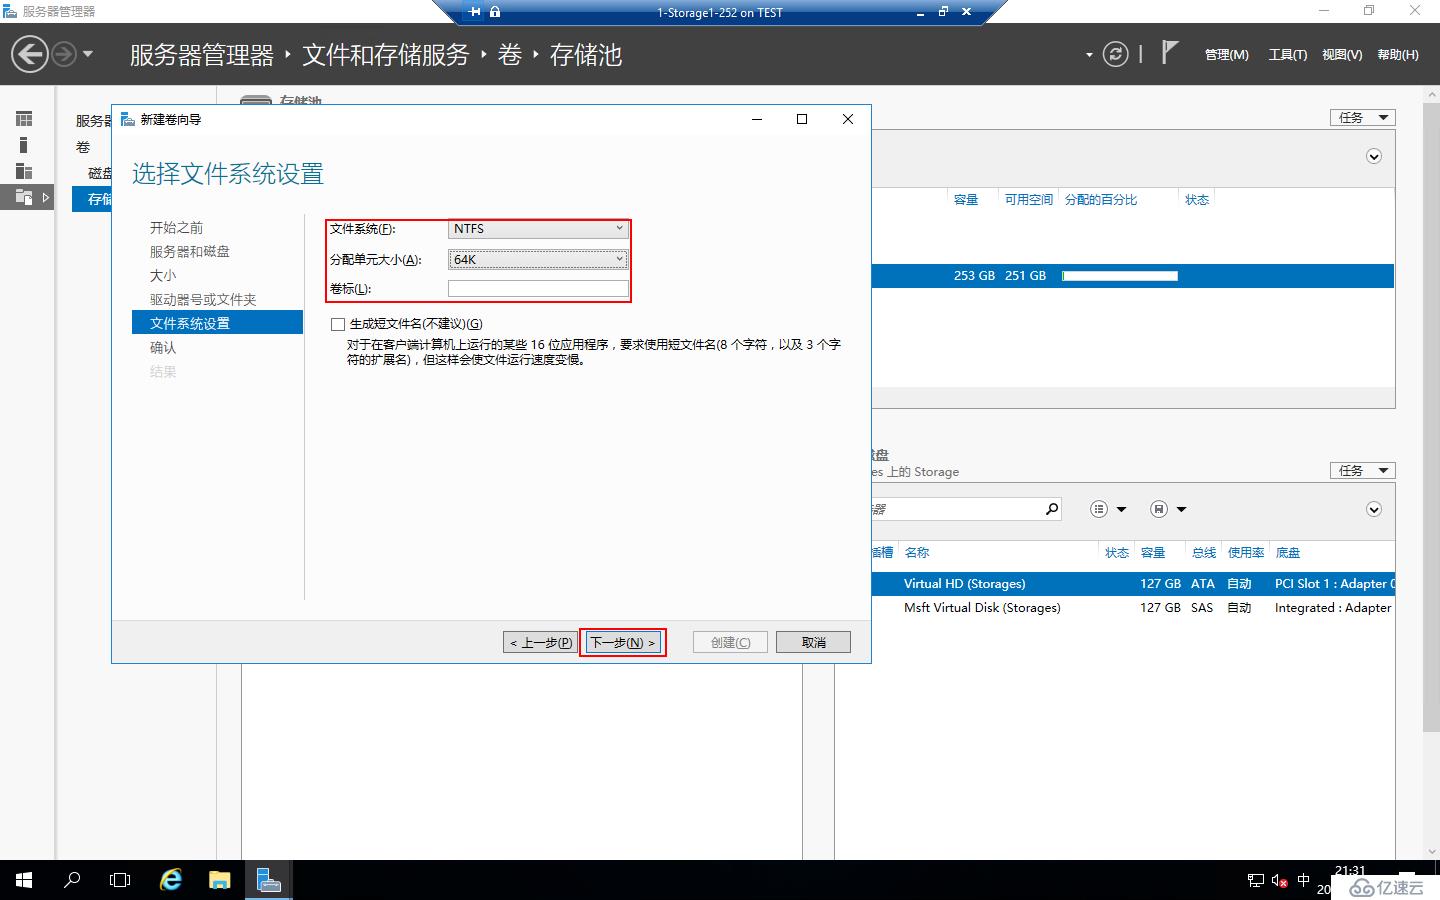This screenshot has height=900, width=1440.
Task: Click 文件和存储服务 breadcrumb
Action: 386,54
